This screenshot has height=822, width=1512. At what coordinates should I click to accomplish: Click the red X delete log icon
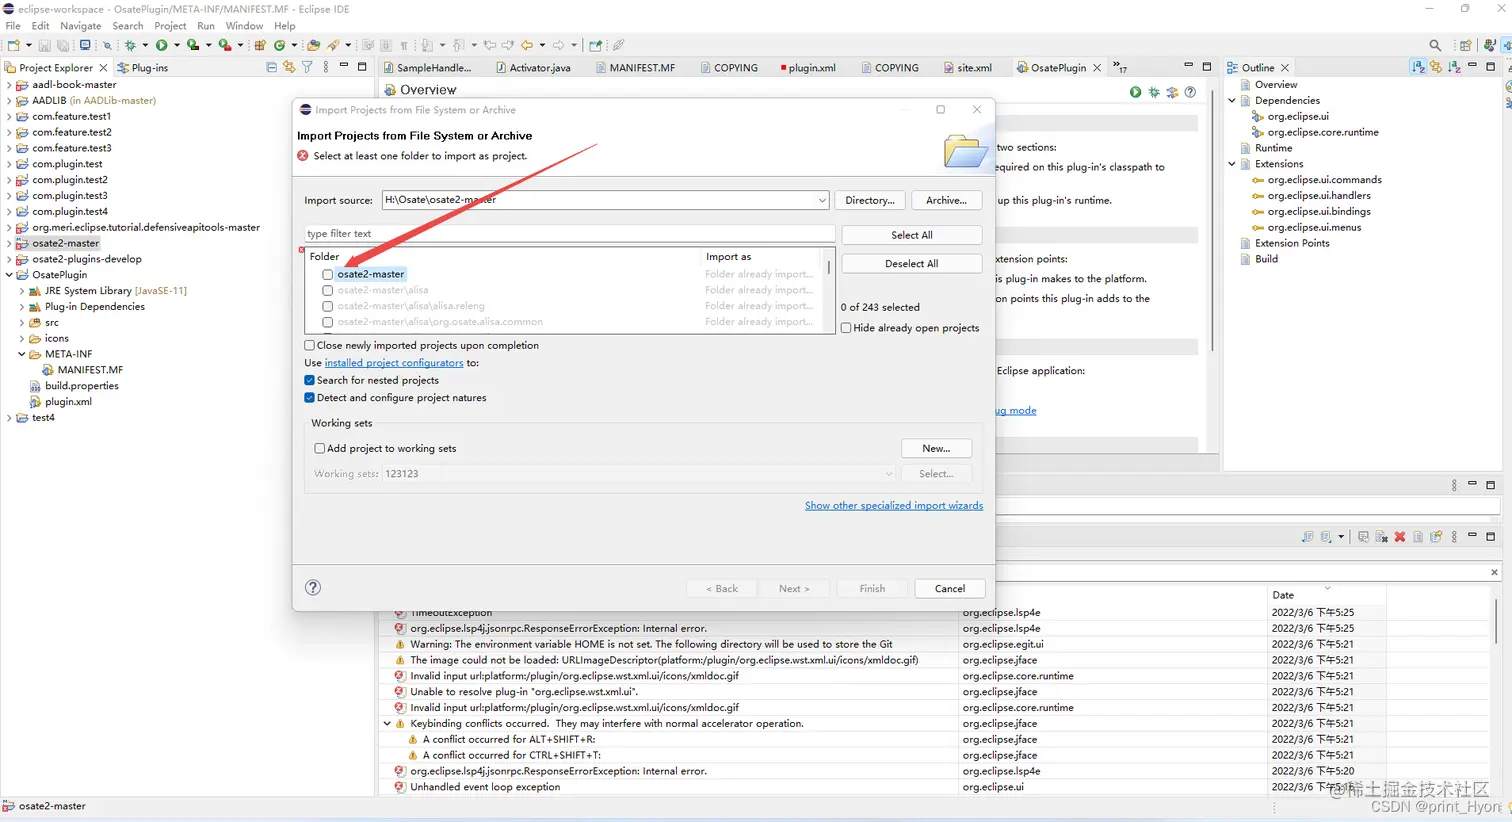pyautogui.click(x=1400, y=537)
